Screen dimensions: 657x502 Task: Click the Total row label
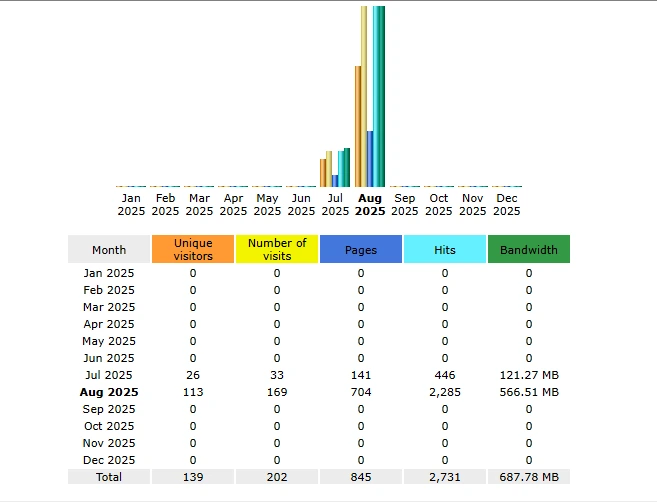[x=109, y=477]
